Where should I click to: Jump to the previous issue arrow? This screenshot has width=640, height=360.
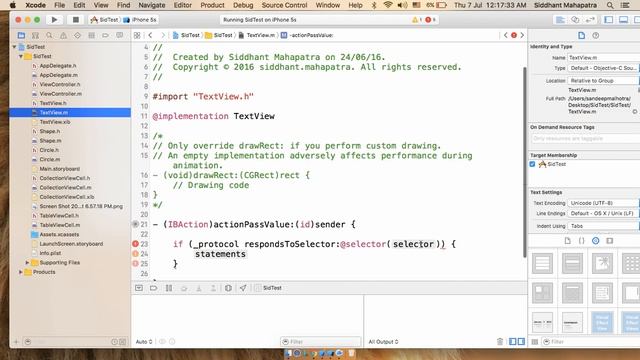point(505,36)
